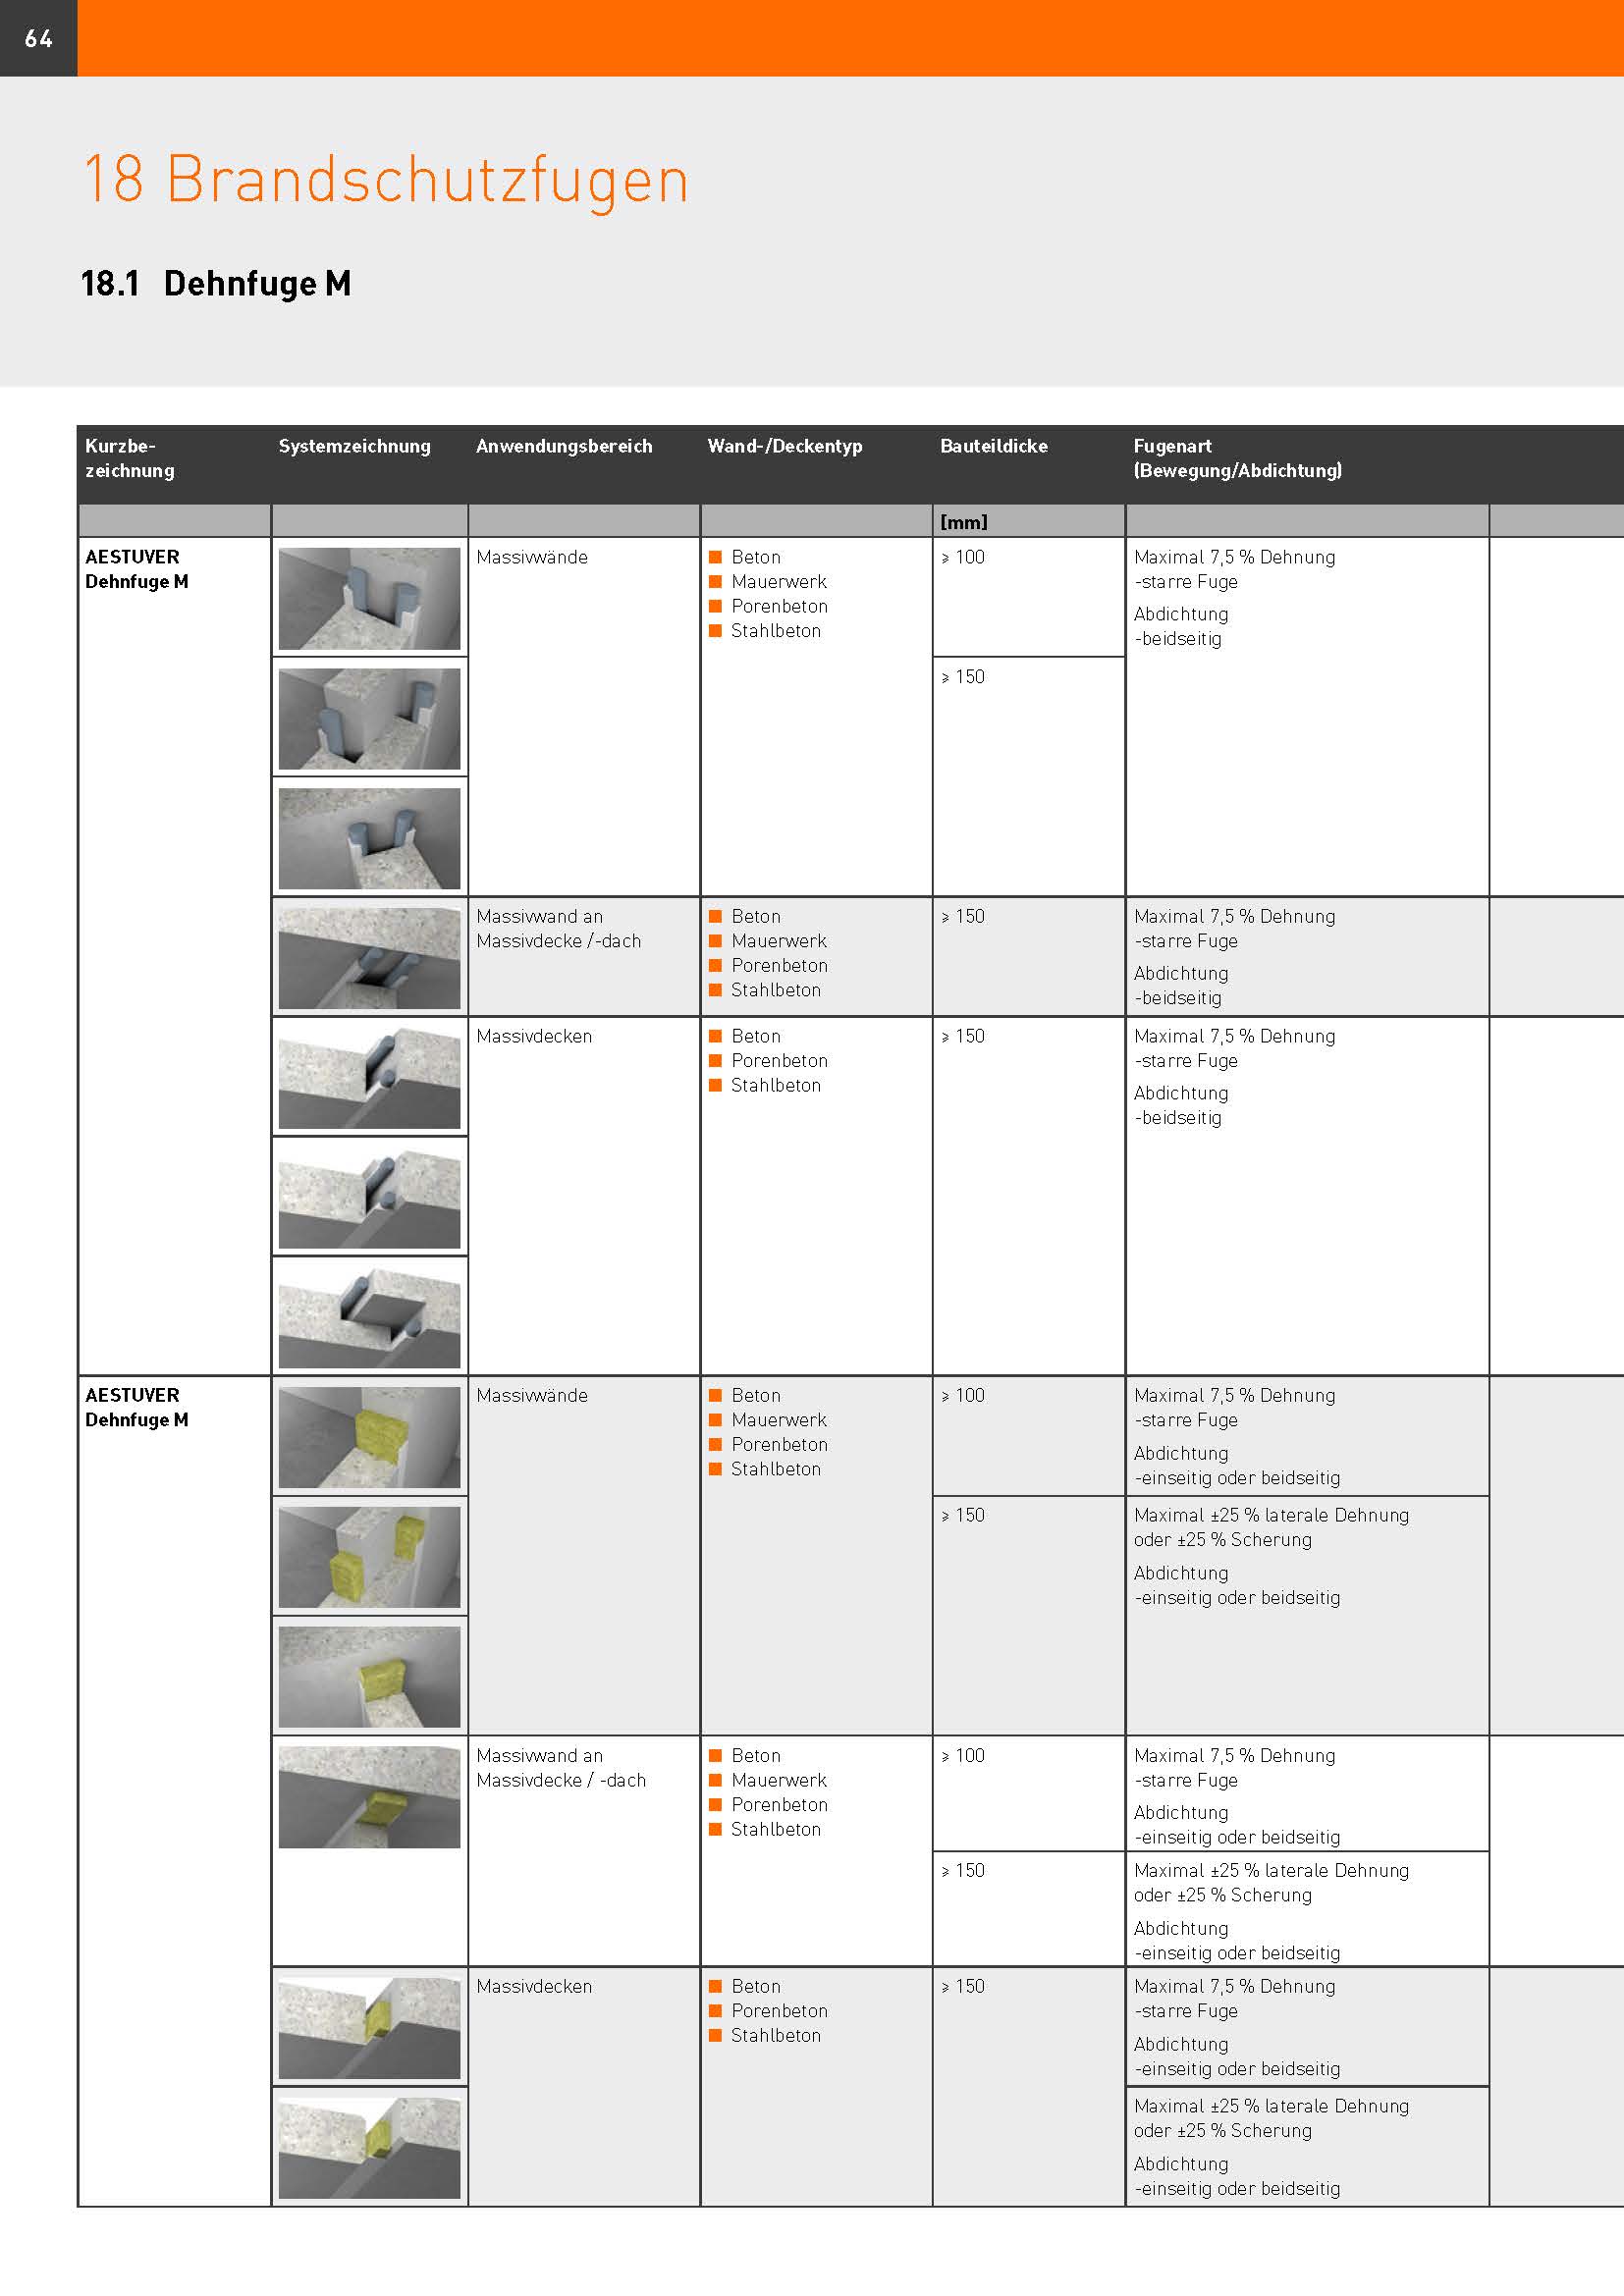Open the topmost grey-cord Massivwände system drawing

point(369,598)
